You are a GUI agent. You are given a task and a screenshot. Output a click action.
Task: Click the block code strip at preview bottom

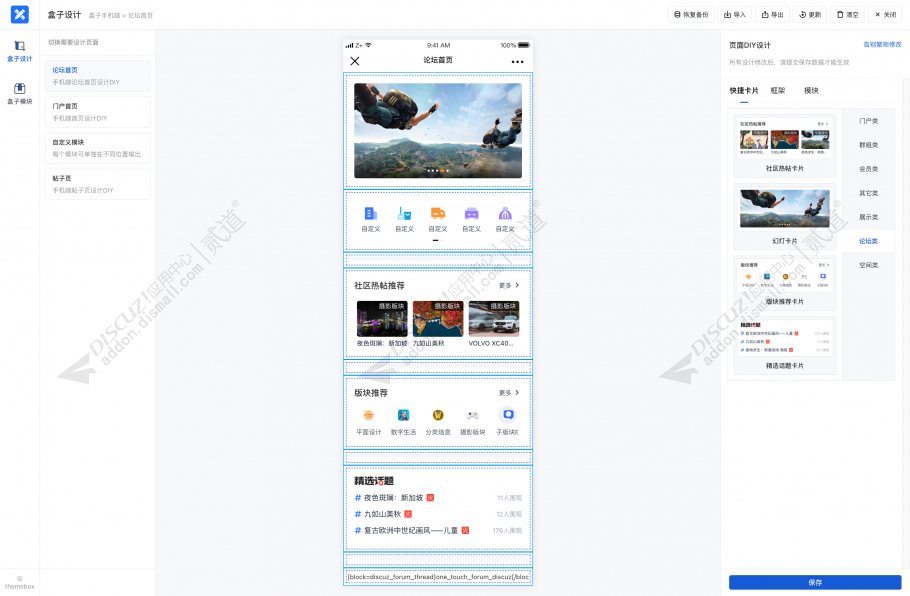438,577
